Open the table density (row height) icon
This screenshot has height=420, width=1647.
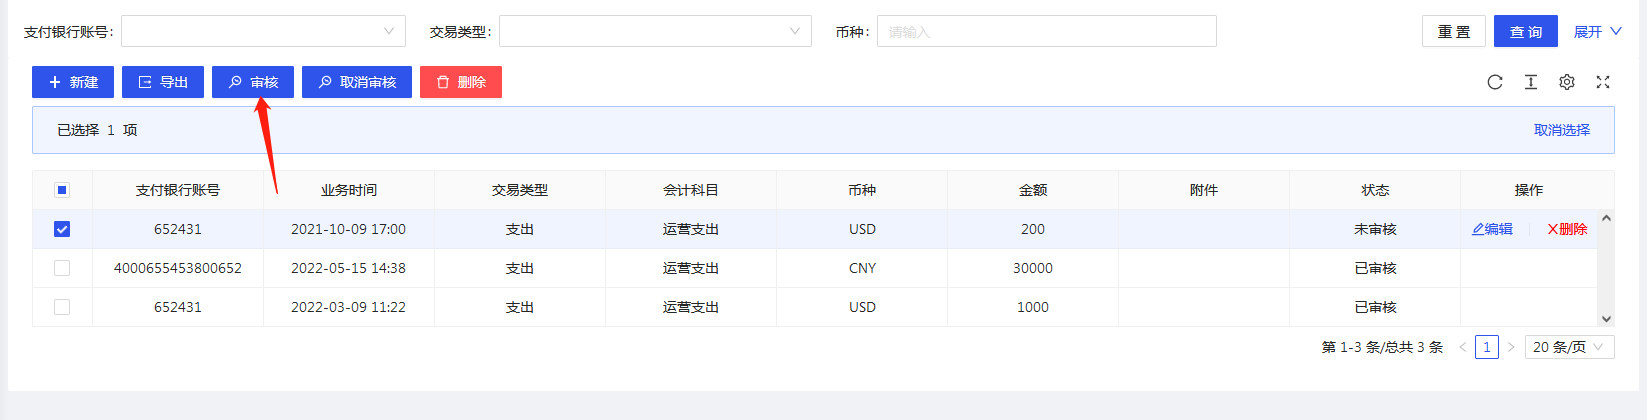(x=1531, y=82)
